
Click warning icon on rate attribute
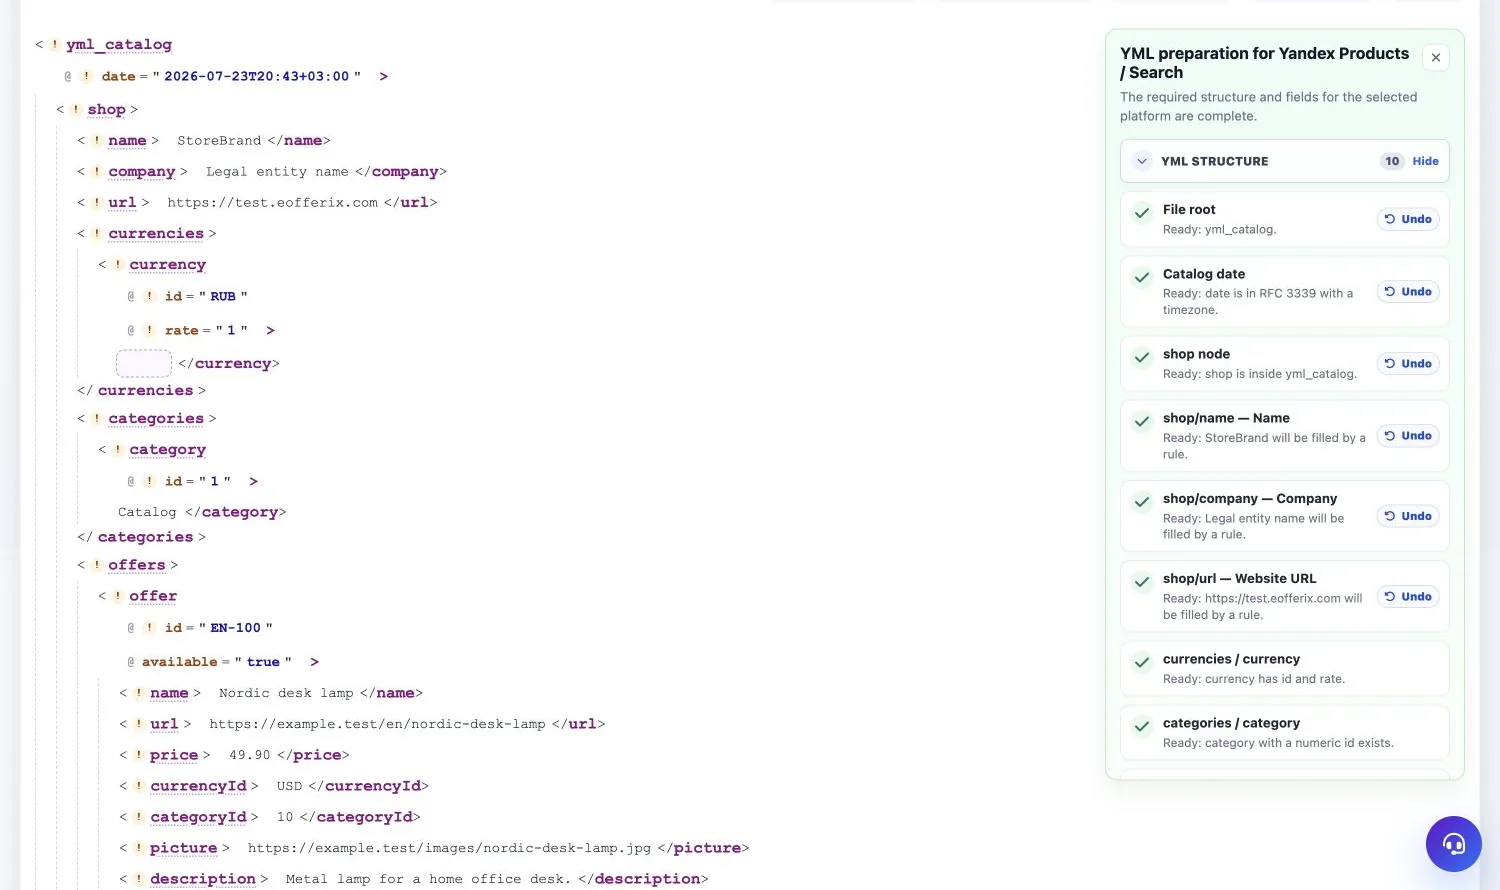(x=150, y=330)
